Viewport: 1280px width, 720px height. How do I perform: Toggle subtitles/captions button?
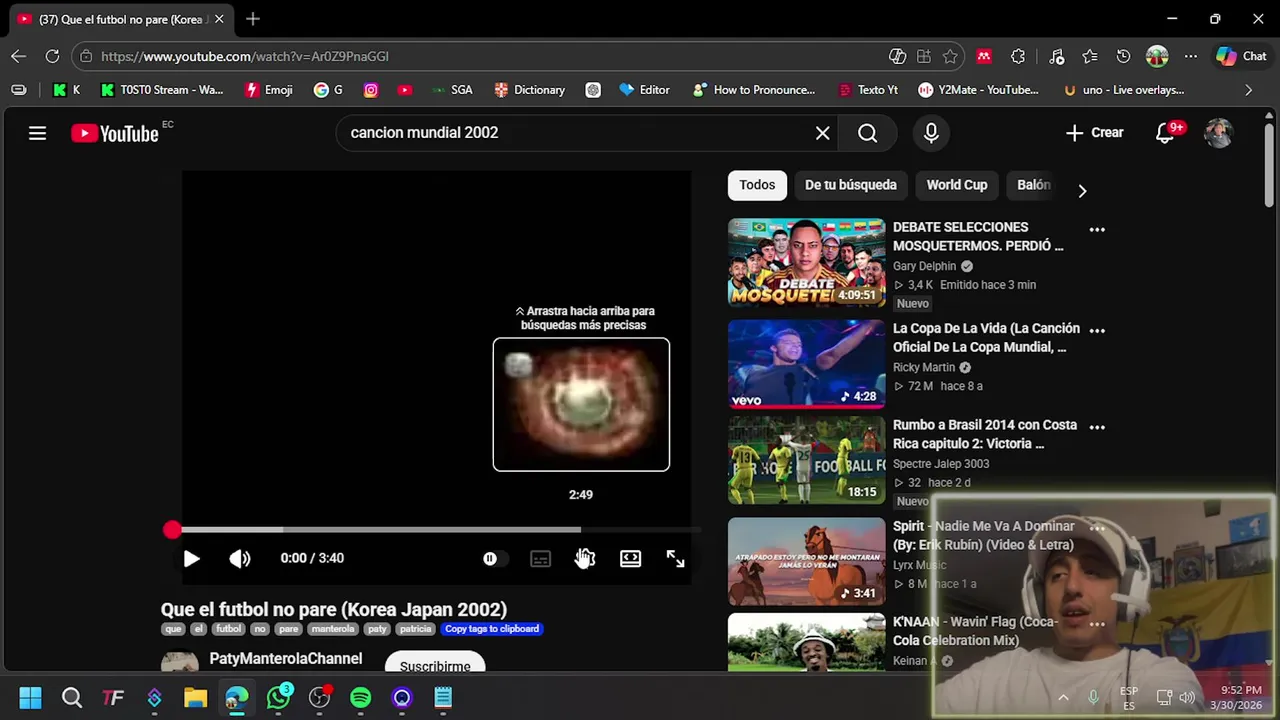pos(540,559)
